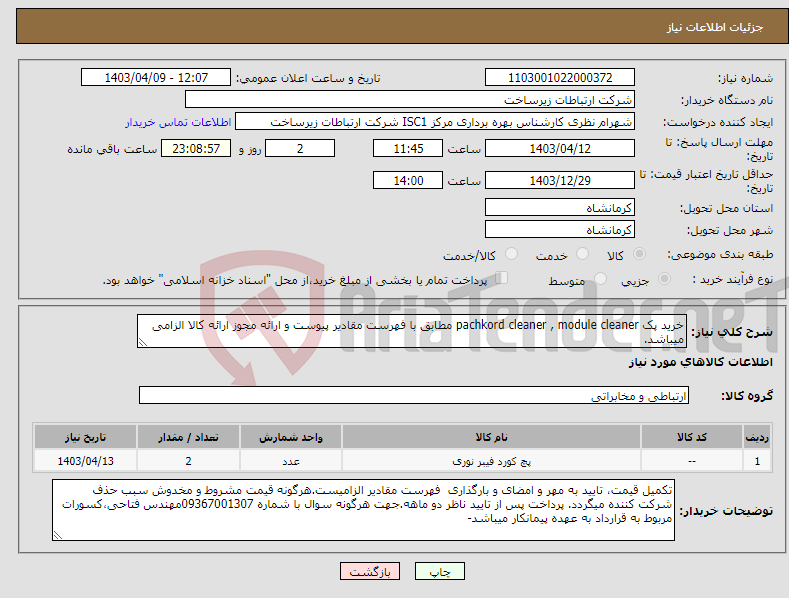Click the item name پچ کورد فیبر نوری
The height and width of the screenshot is (598, 789).
click(492, 461)
